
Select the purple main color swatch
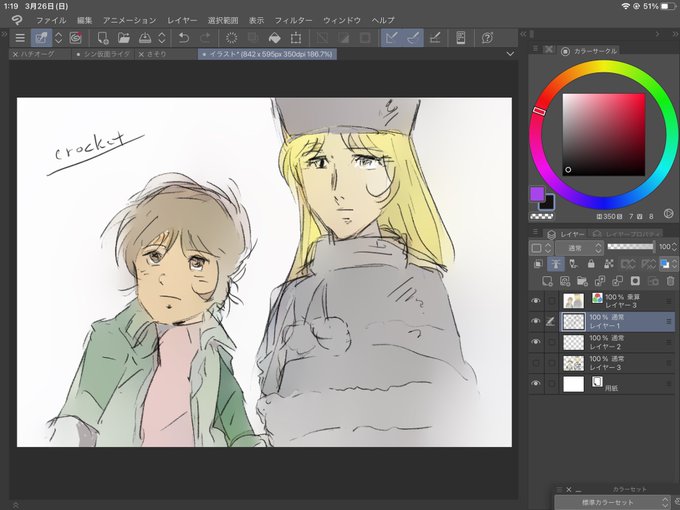(537, 193)
